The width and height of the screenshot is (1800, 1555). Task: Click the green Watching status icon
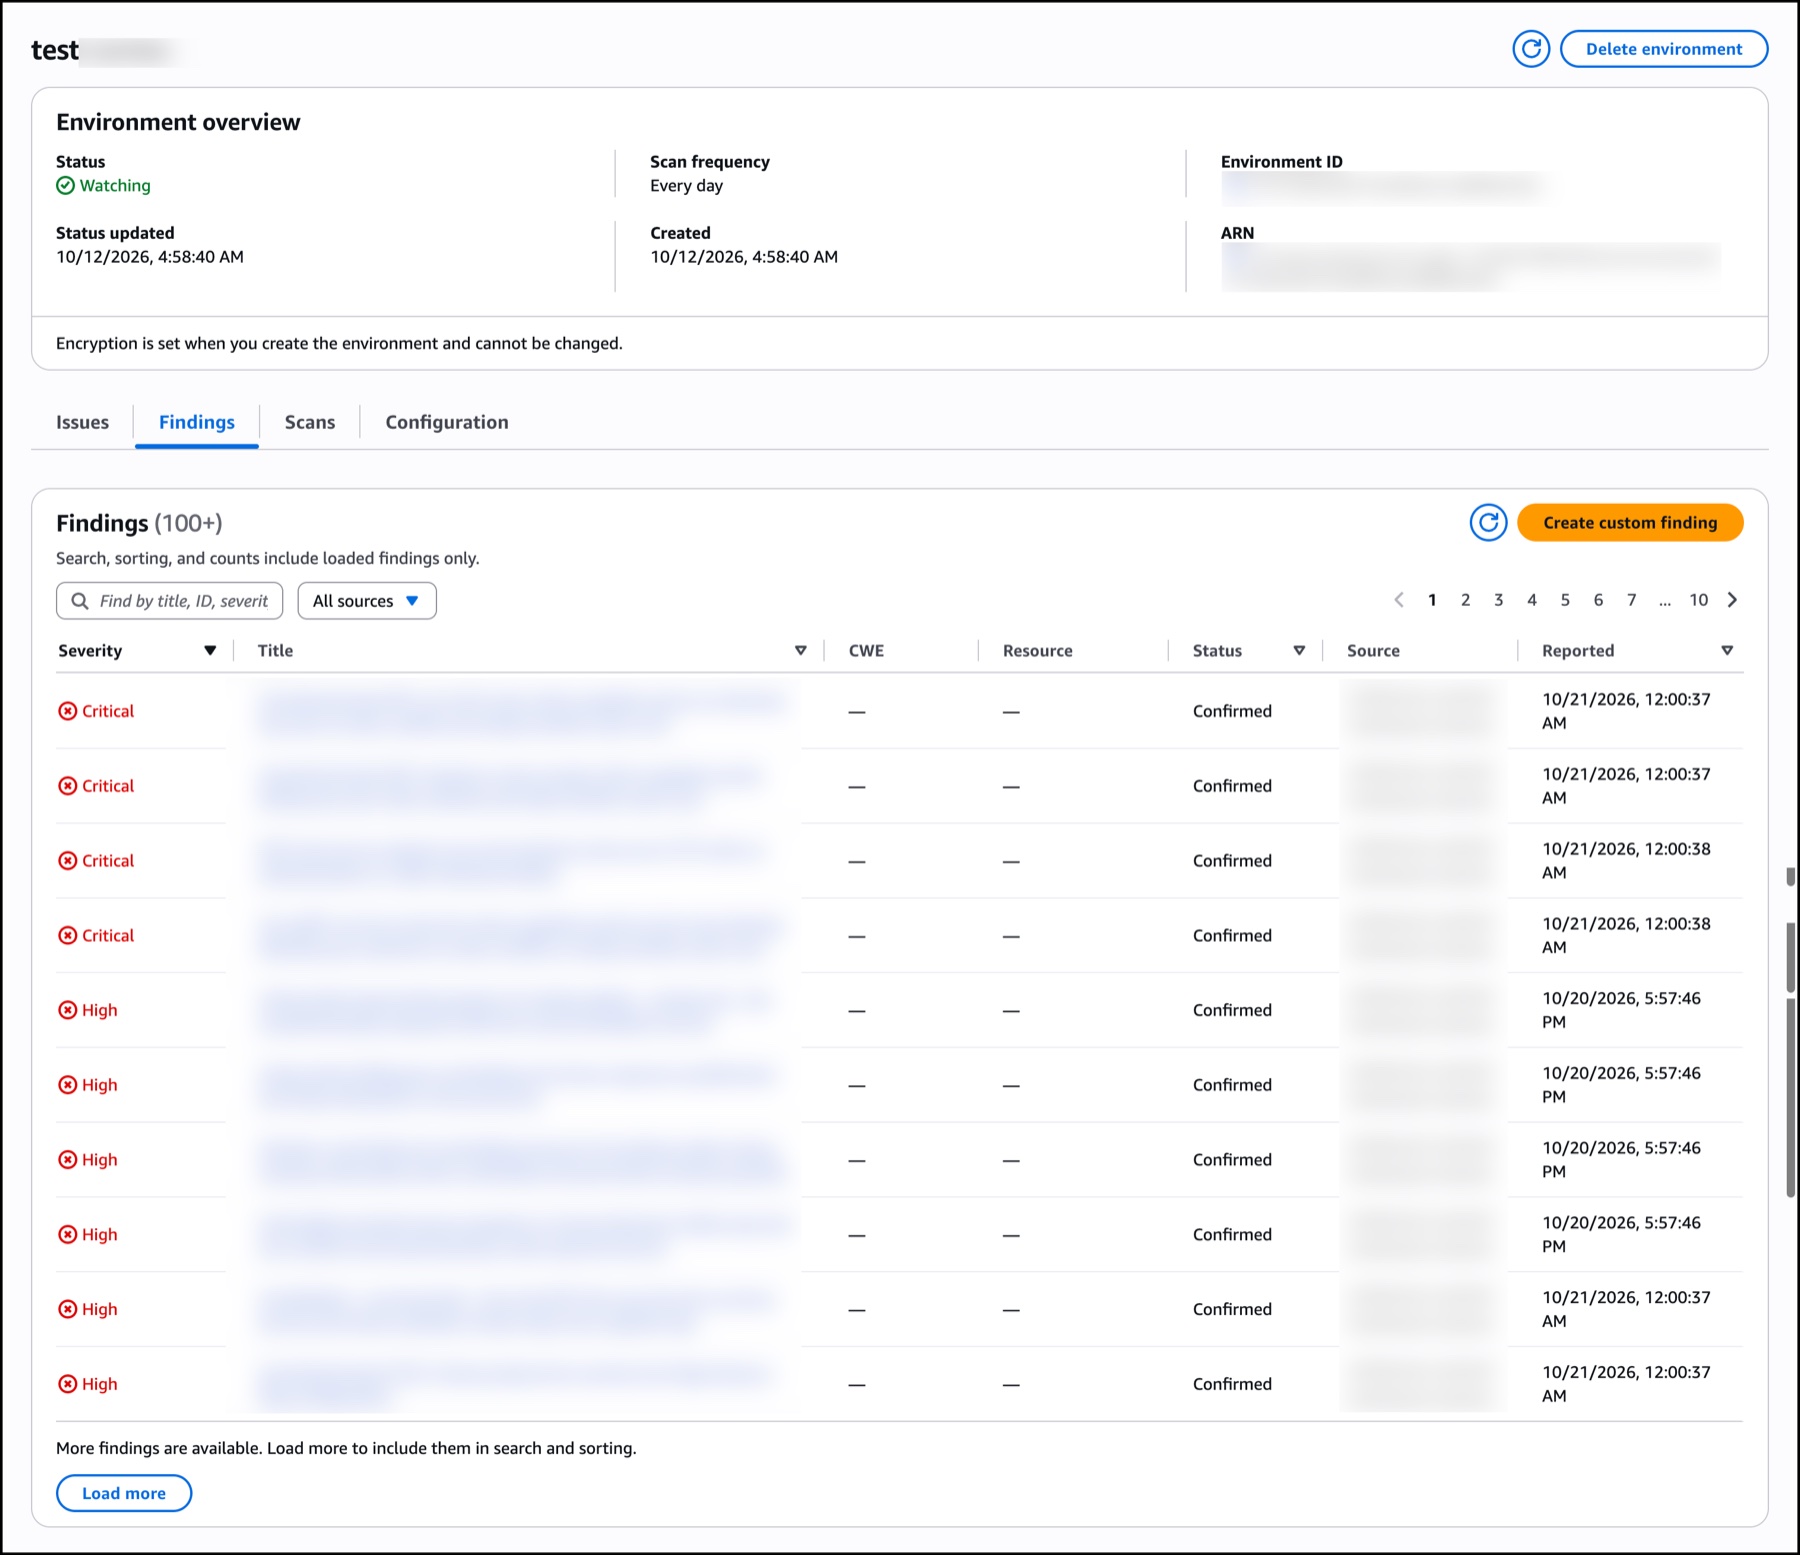point(65,186)
